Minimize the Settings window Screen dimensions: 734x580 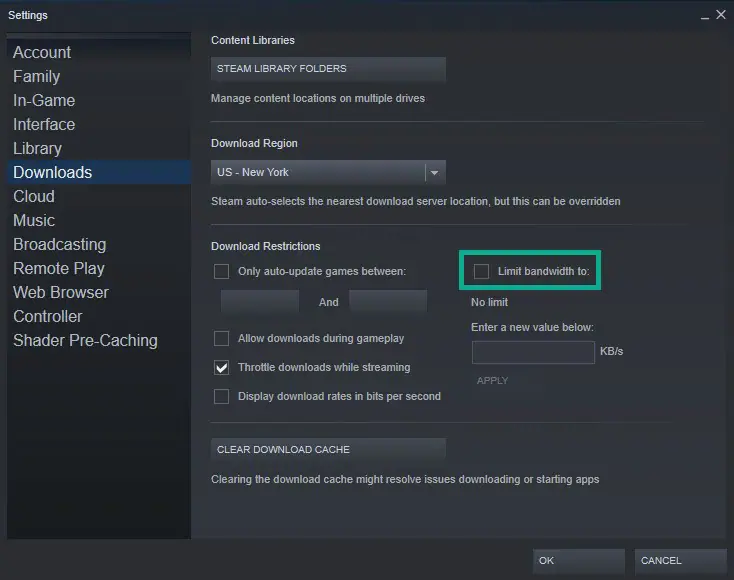705,16
